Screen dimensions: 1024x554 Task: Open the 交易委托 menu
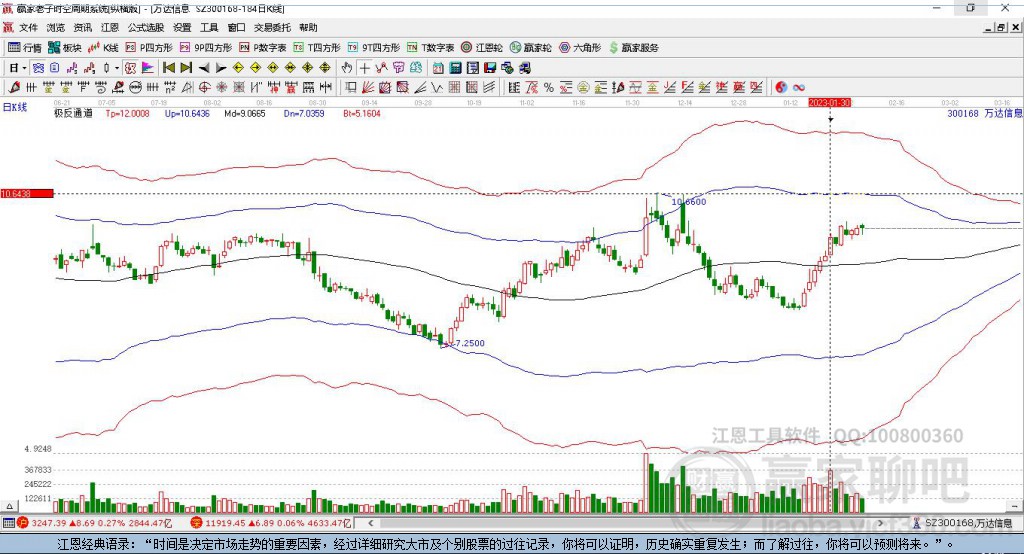point(272,27)
